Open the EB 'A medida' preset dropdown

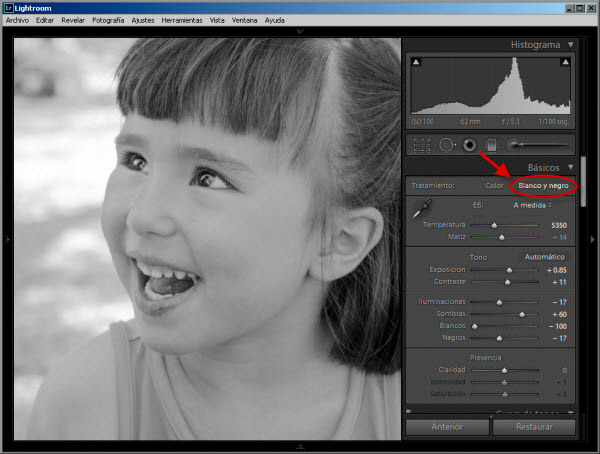tap(532, 205)
